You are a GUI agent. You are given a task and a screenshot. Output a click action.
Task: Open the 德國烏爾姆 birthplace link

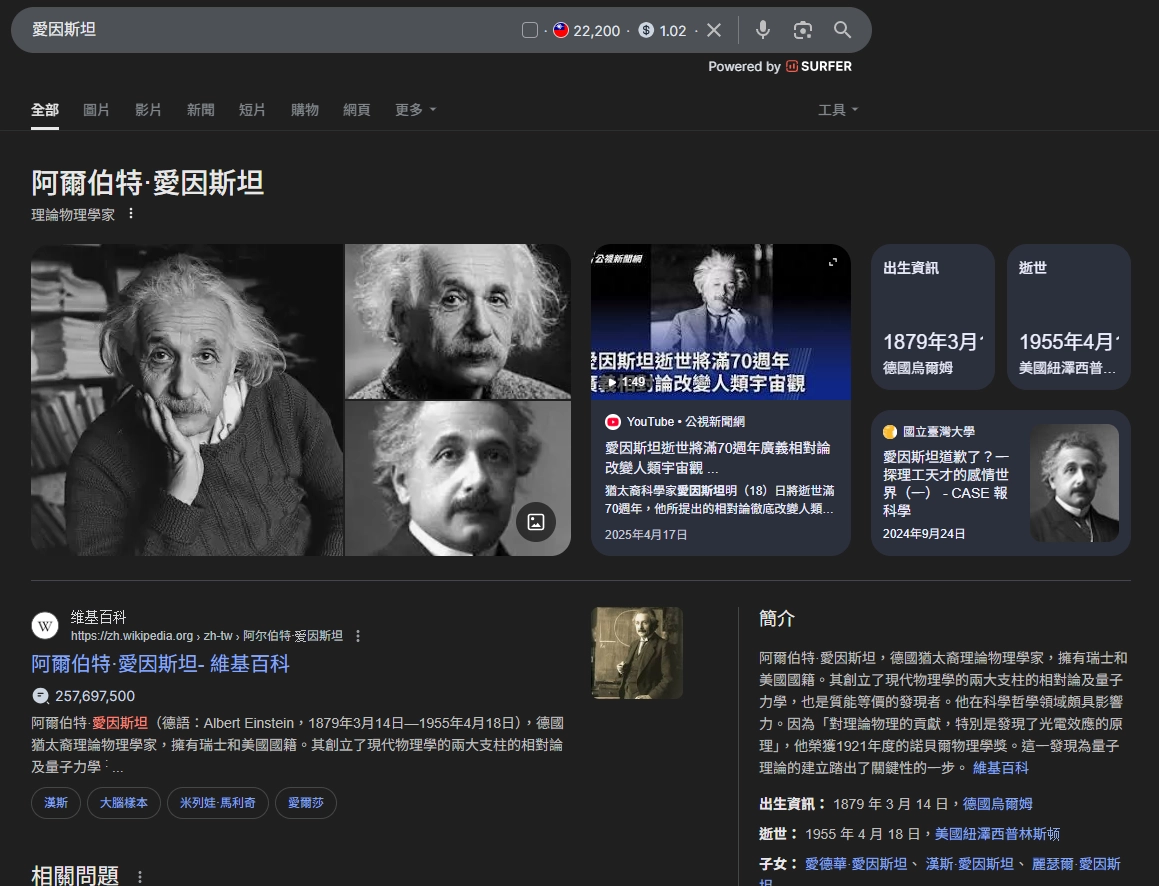[x=997, y=803]
